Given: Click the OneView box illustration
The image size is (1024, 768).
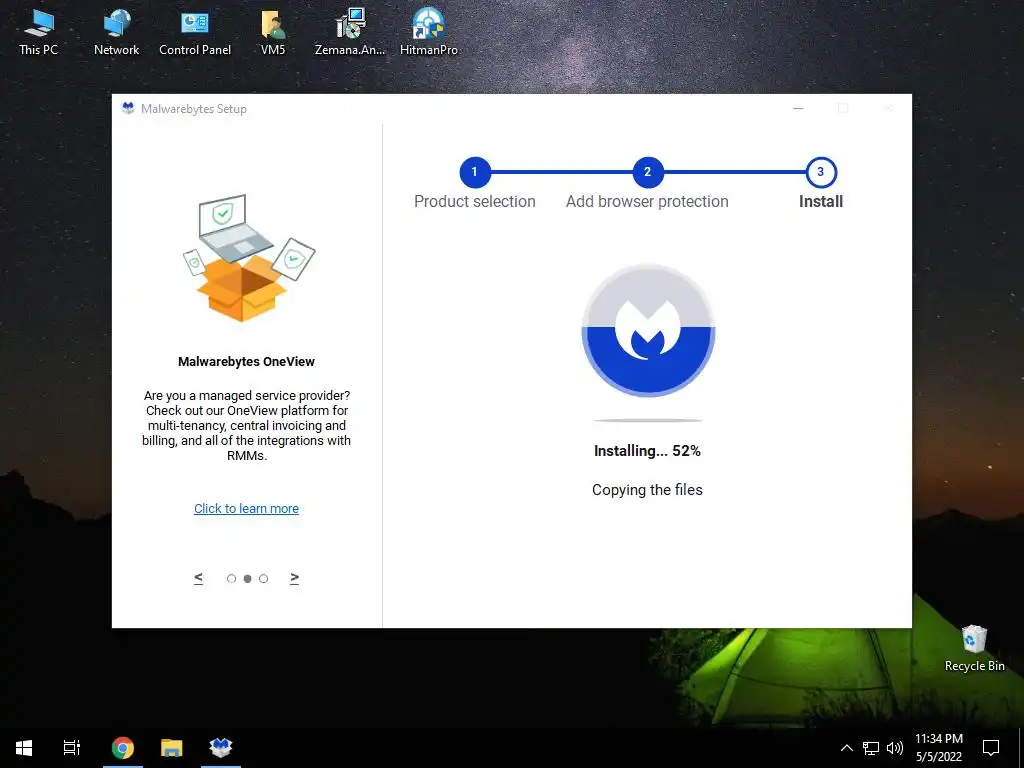Looking at the screenshot, I should [248, 258].
